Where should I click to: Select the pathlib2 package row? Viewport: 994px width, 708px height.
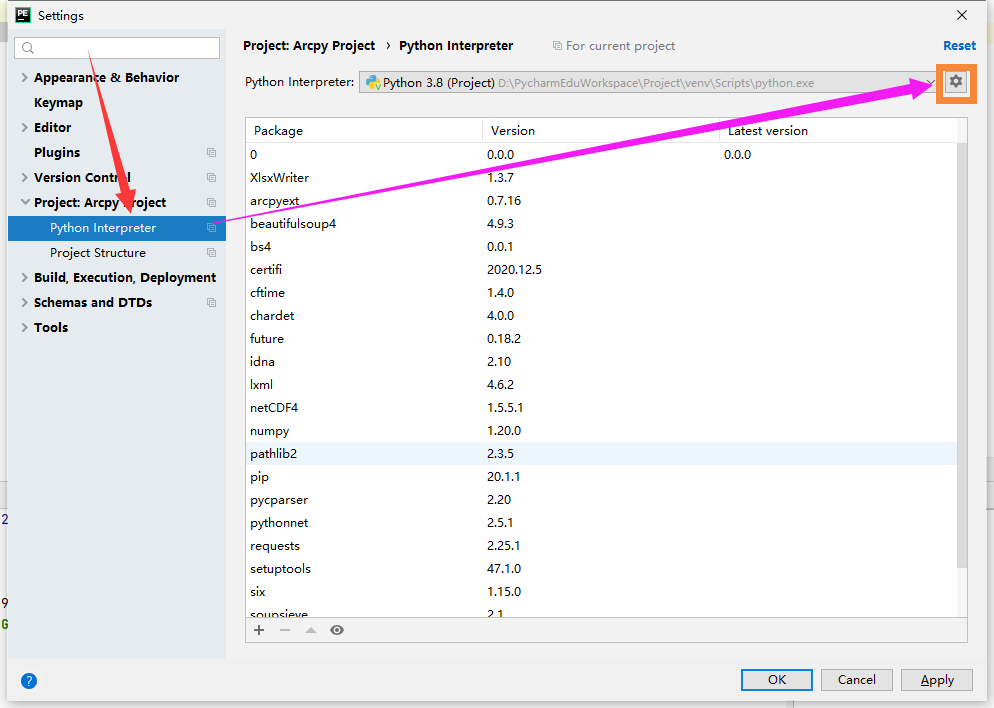(601, 454)
